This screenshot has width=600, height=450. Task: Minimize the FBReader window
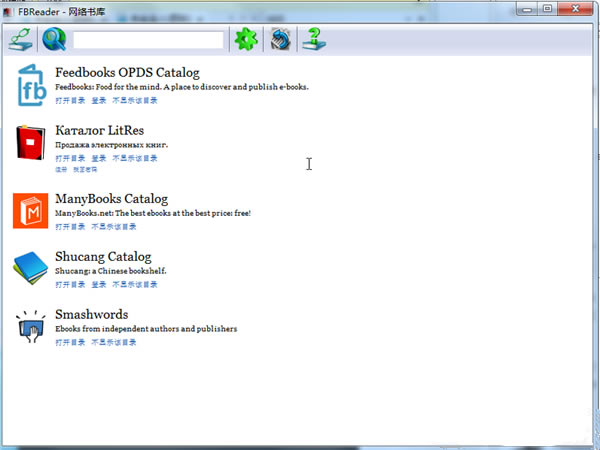[x=527, y=9]
